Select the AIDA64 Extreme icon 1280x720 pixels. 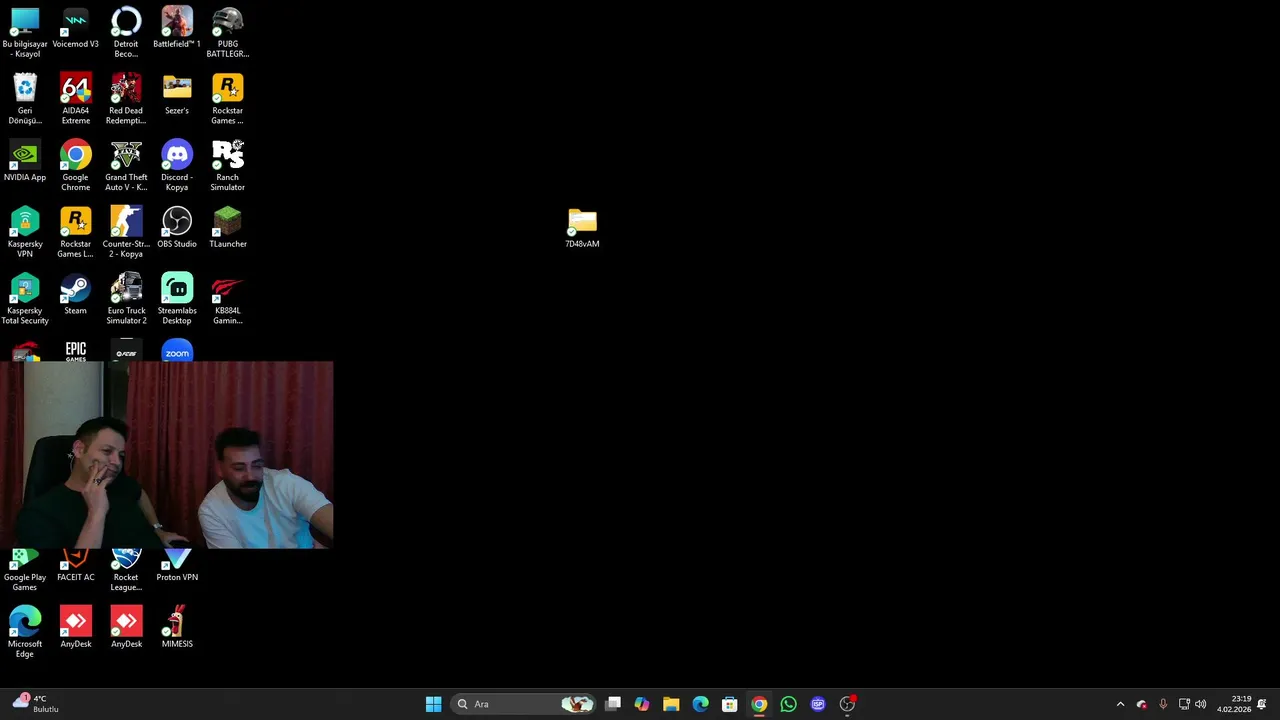(75, 99)
